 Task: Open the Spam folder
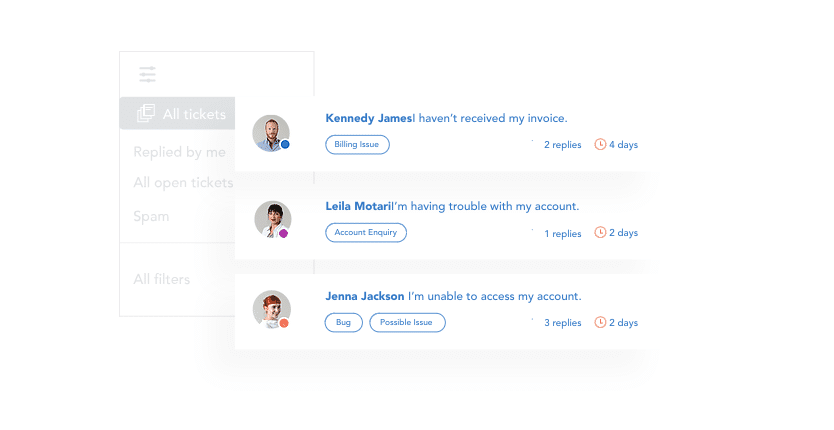[x=151, y=216]
